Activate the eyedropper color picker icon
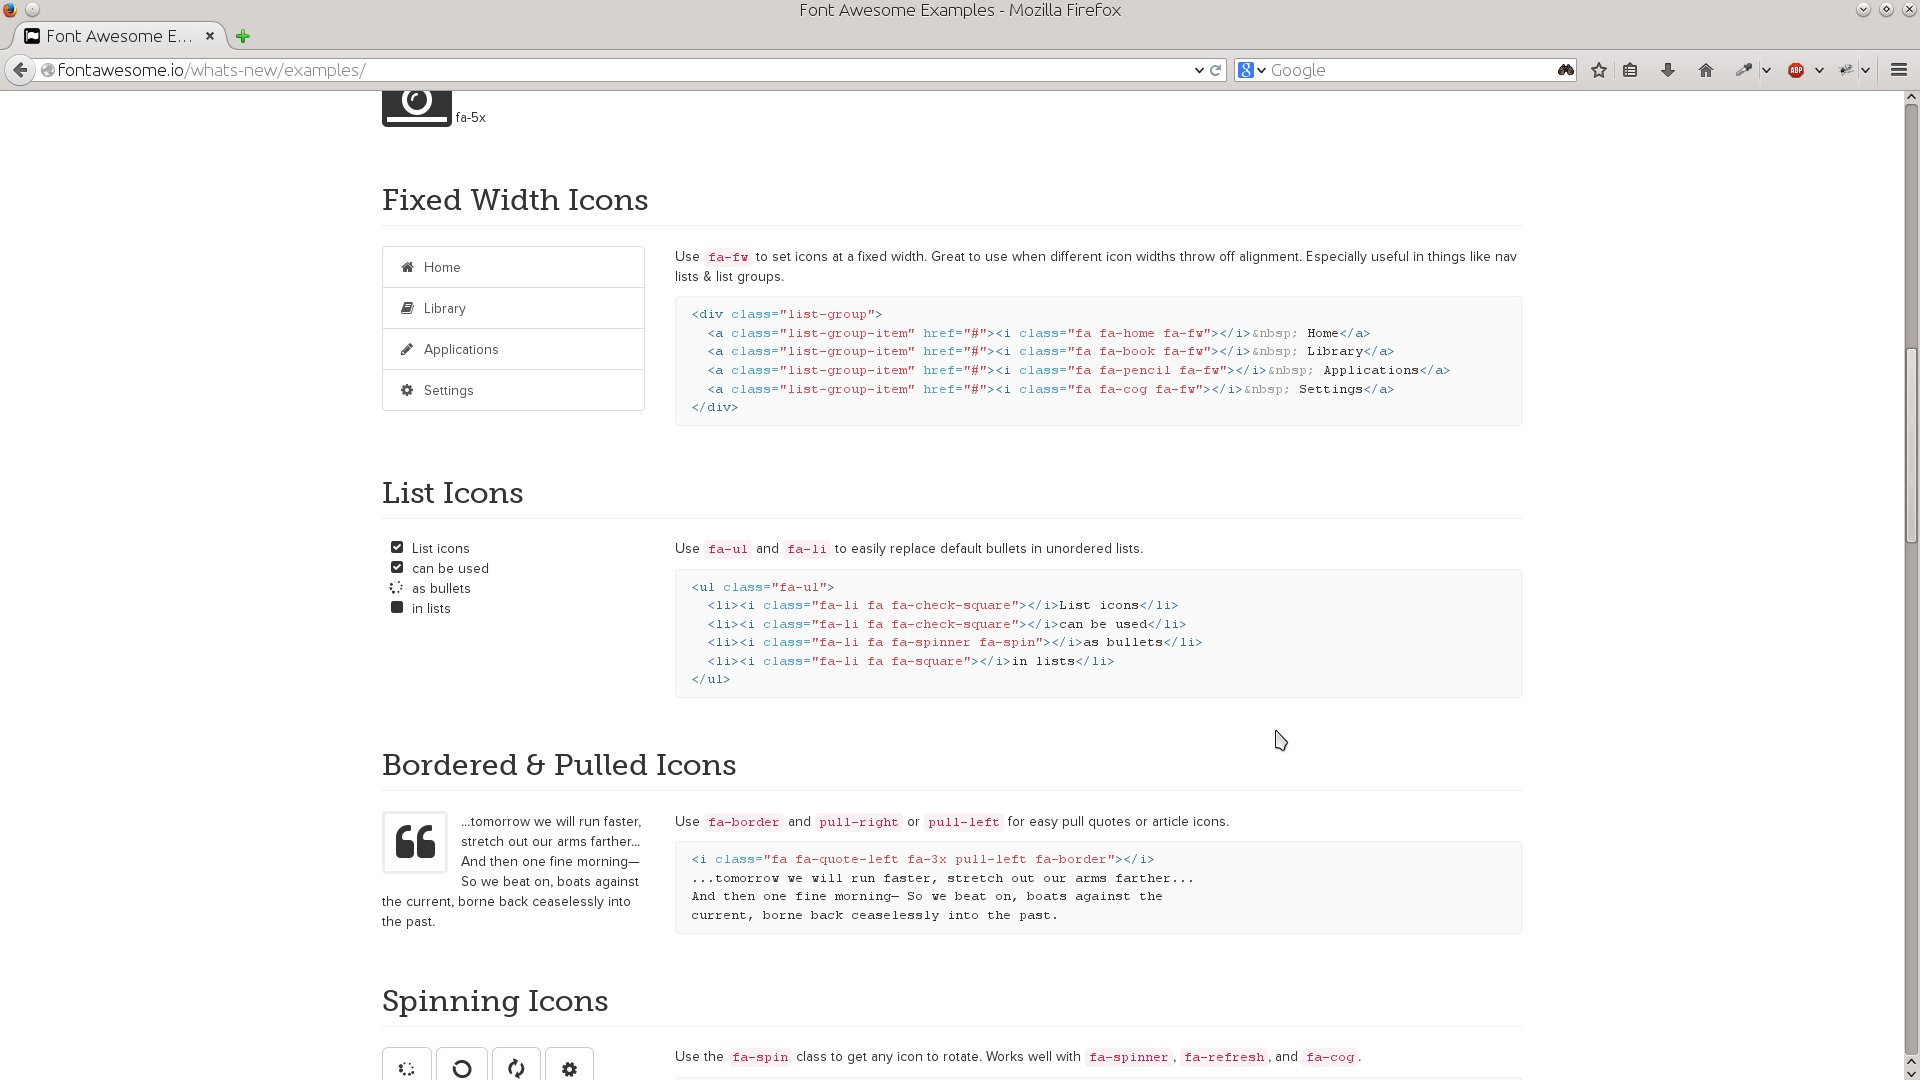This screenshot has width=1920, height=1080. (1743, 70)
